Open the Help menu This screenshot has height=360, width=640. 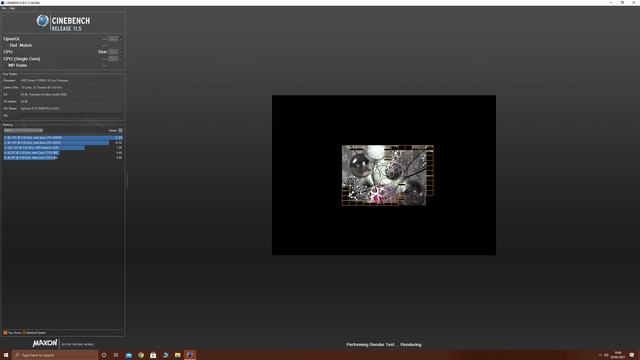pos(12,8)
